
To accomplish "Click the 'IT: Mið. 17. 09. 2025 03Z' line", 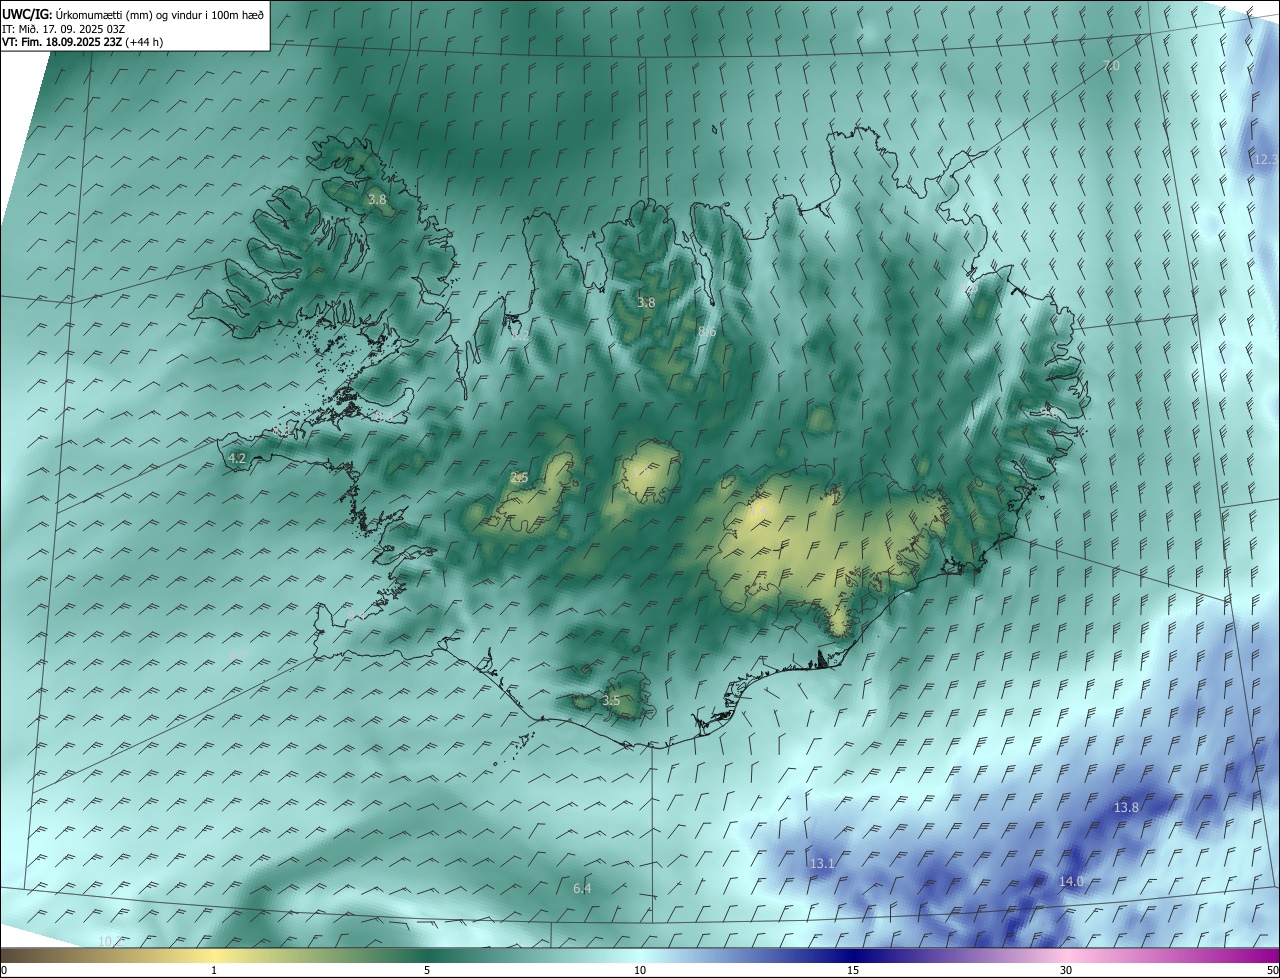I will [x=63, y=29].
